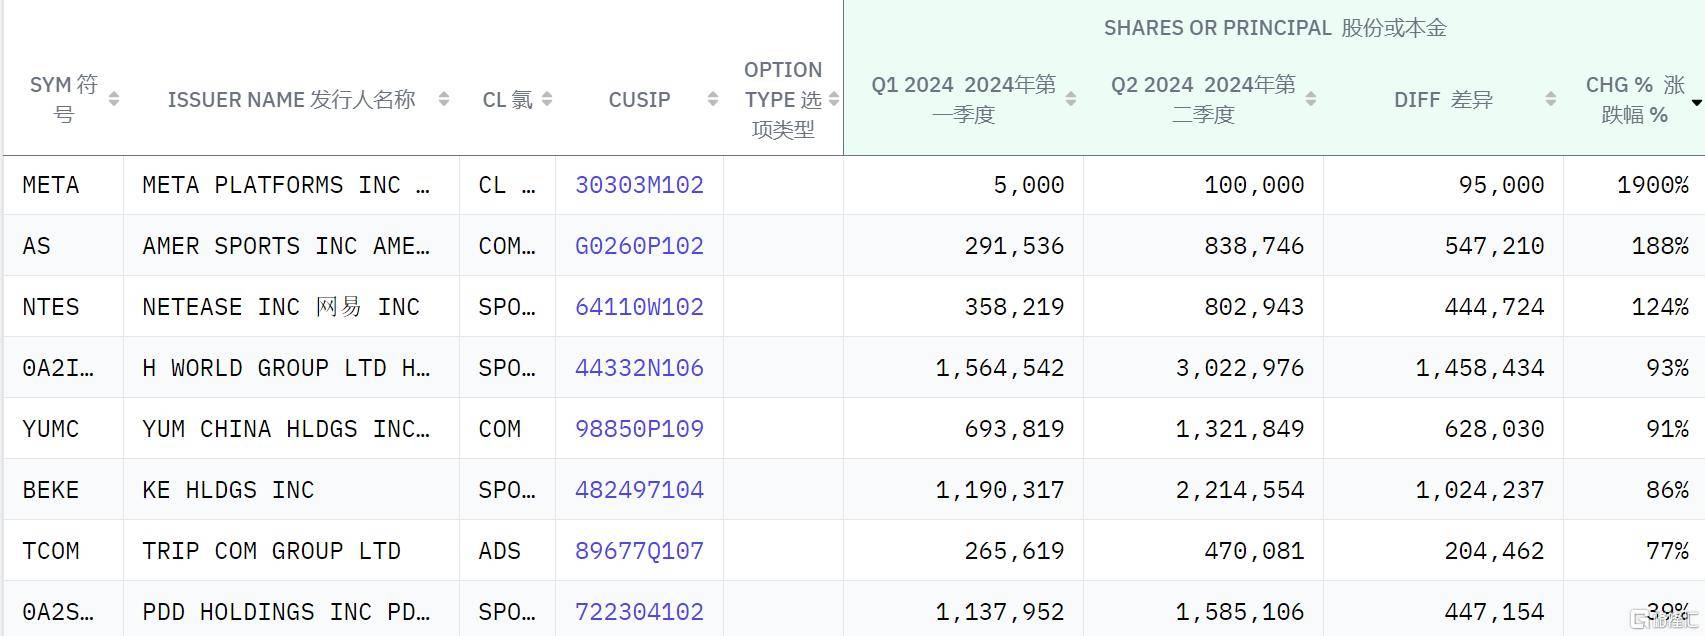Image resolution: width=1705 pixels, height=636 pixels.
Task: Click the 1900% change cell
Action: [1652, 185]
